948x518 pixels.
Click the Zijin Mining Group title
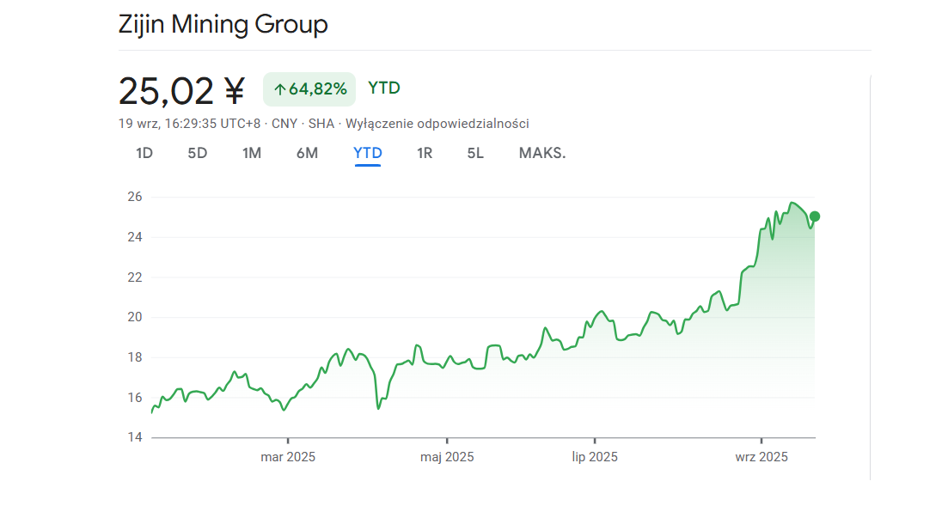223,24
